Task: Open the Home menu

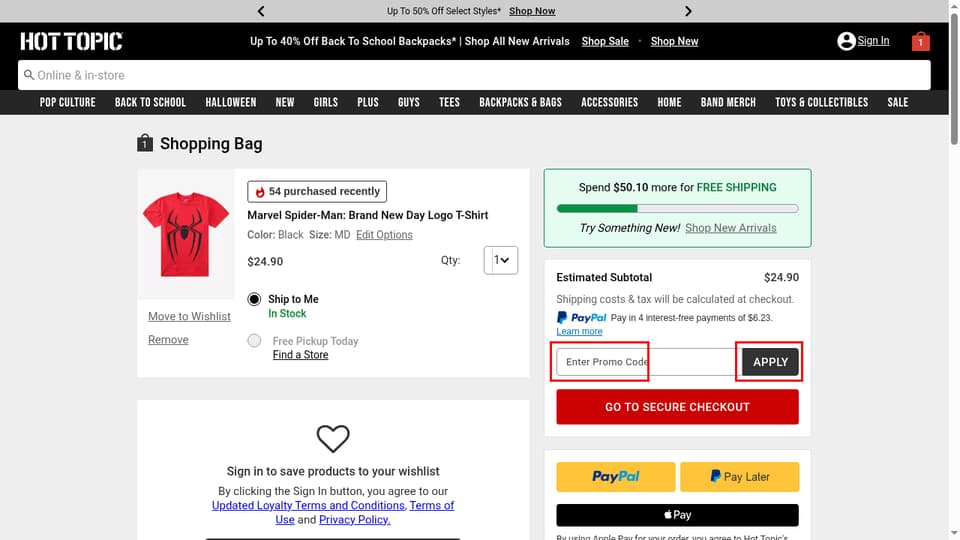Action: click(669, 102)
